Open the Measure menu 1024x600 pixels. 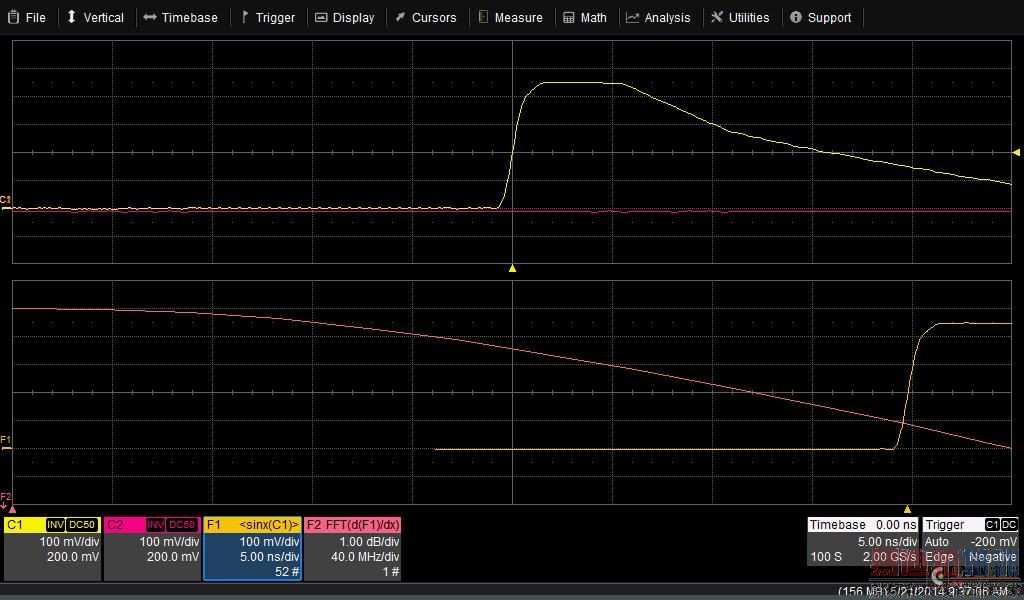(511, 18)
